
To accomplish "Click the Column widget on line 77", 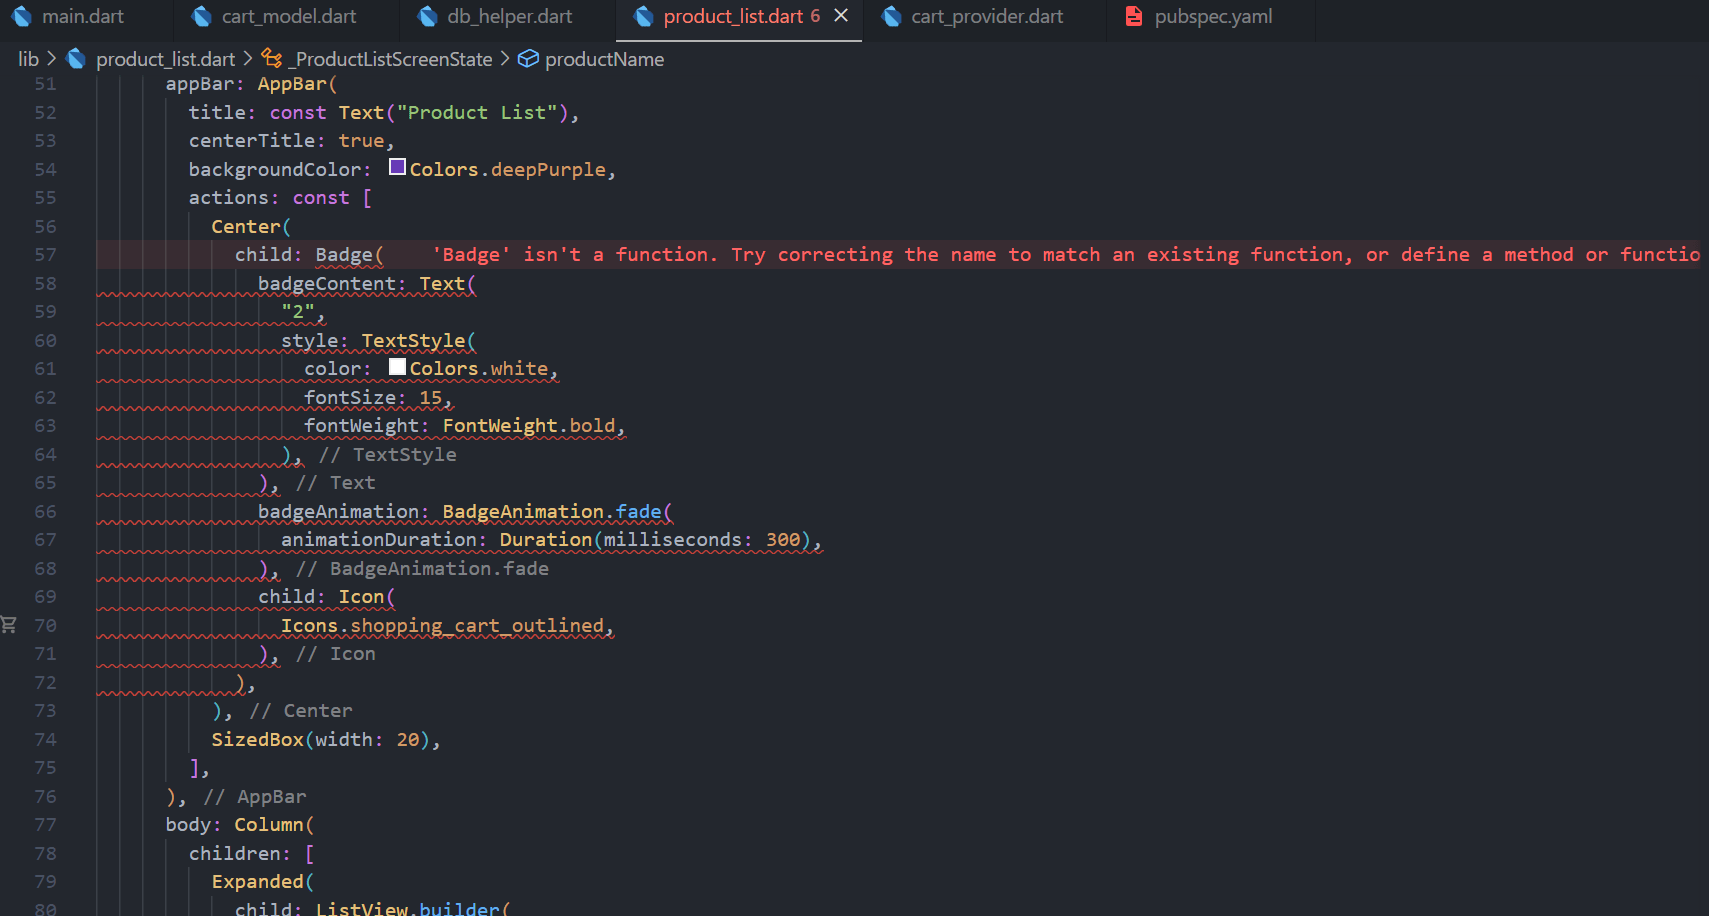I will (269, 825).
